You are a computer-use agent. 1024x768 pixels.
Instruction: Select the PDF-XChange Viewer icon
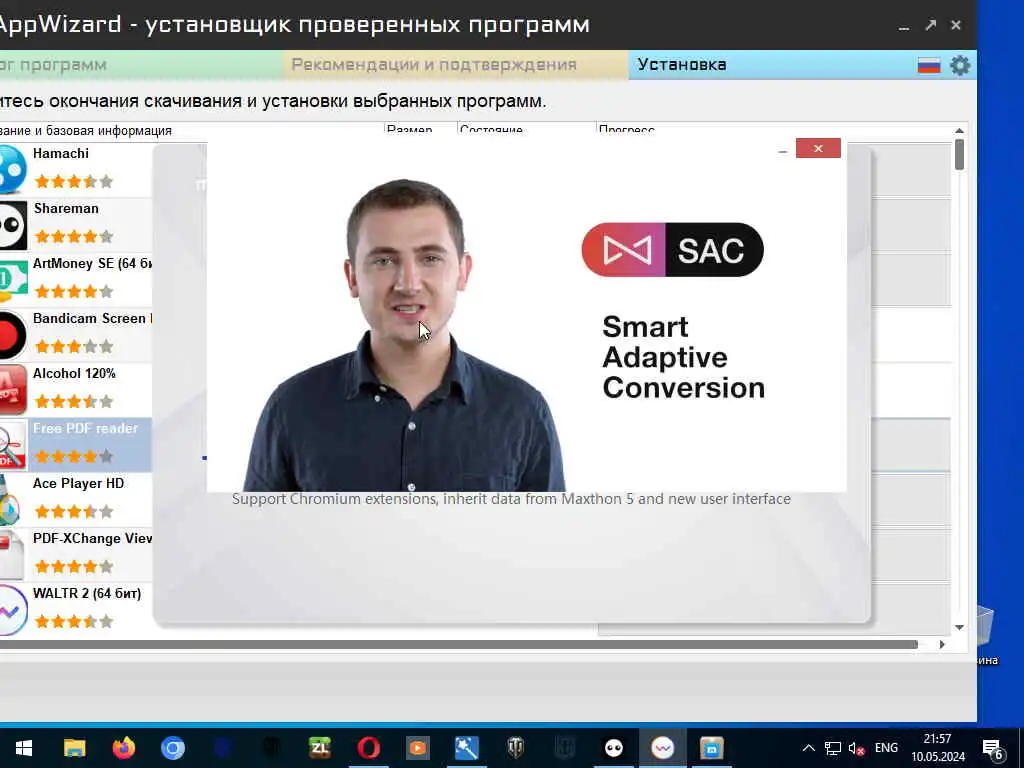click(x=12, y=555)
